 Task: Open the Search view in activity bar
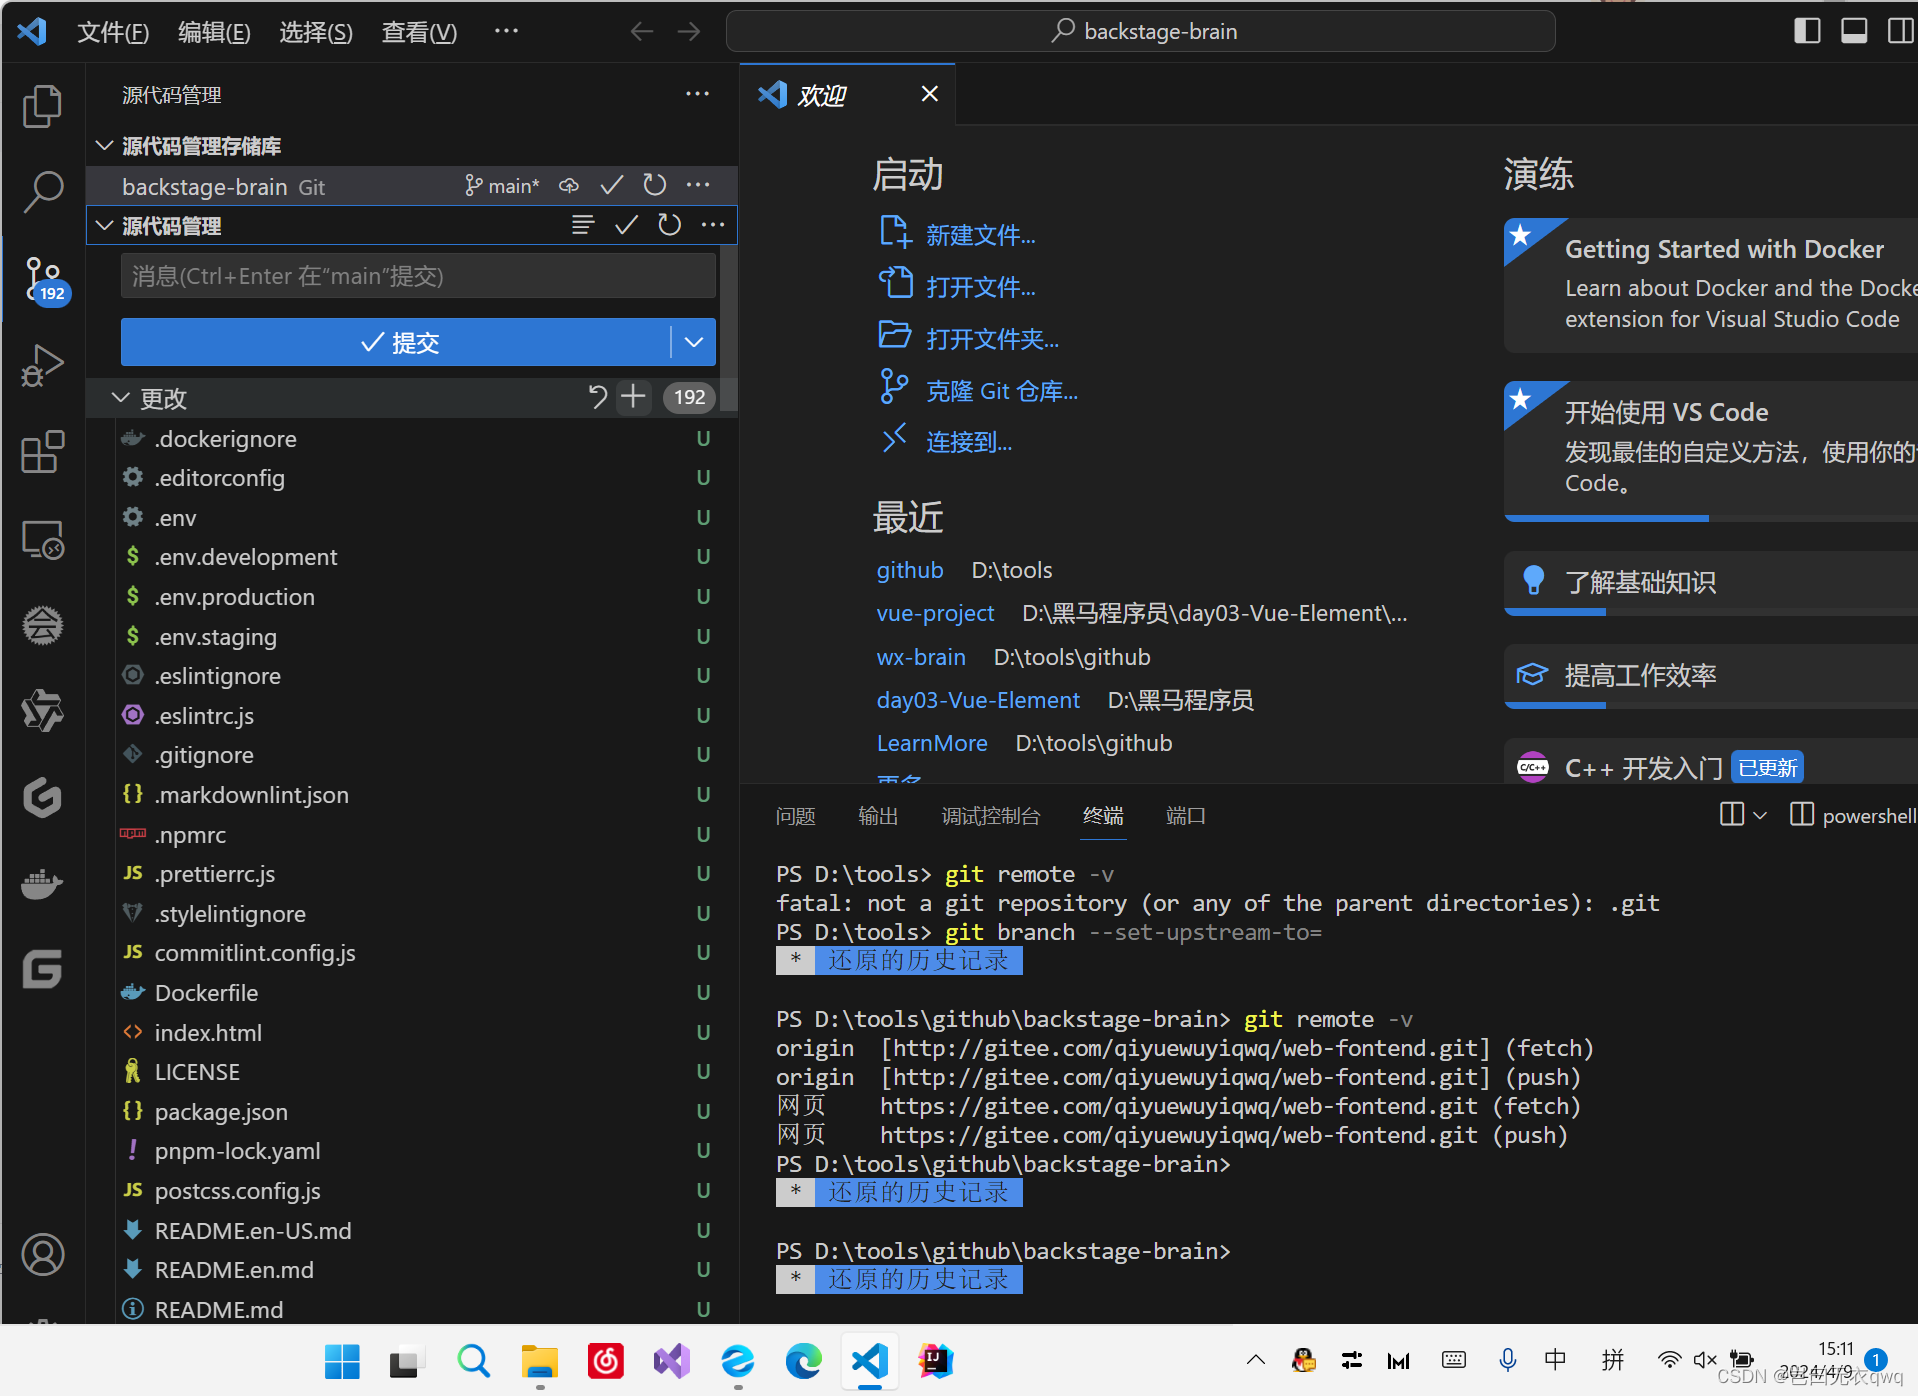point(42,191)
